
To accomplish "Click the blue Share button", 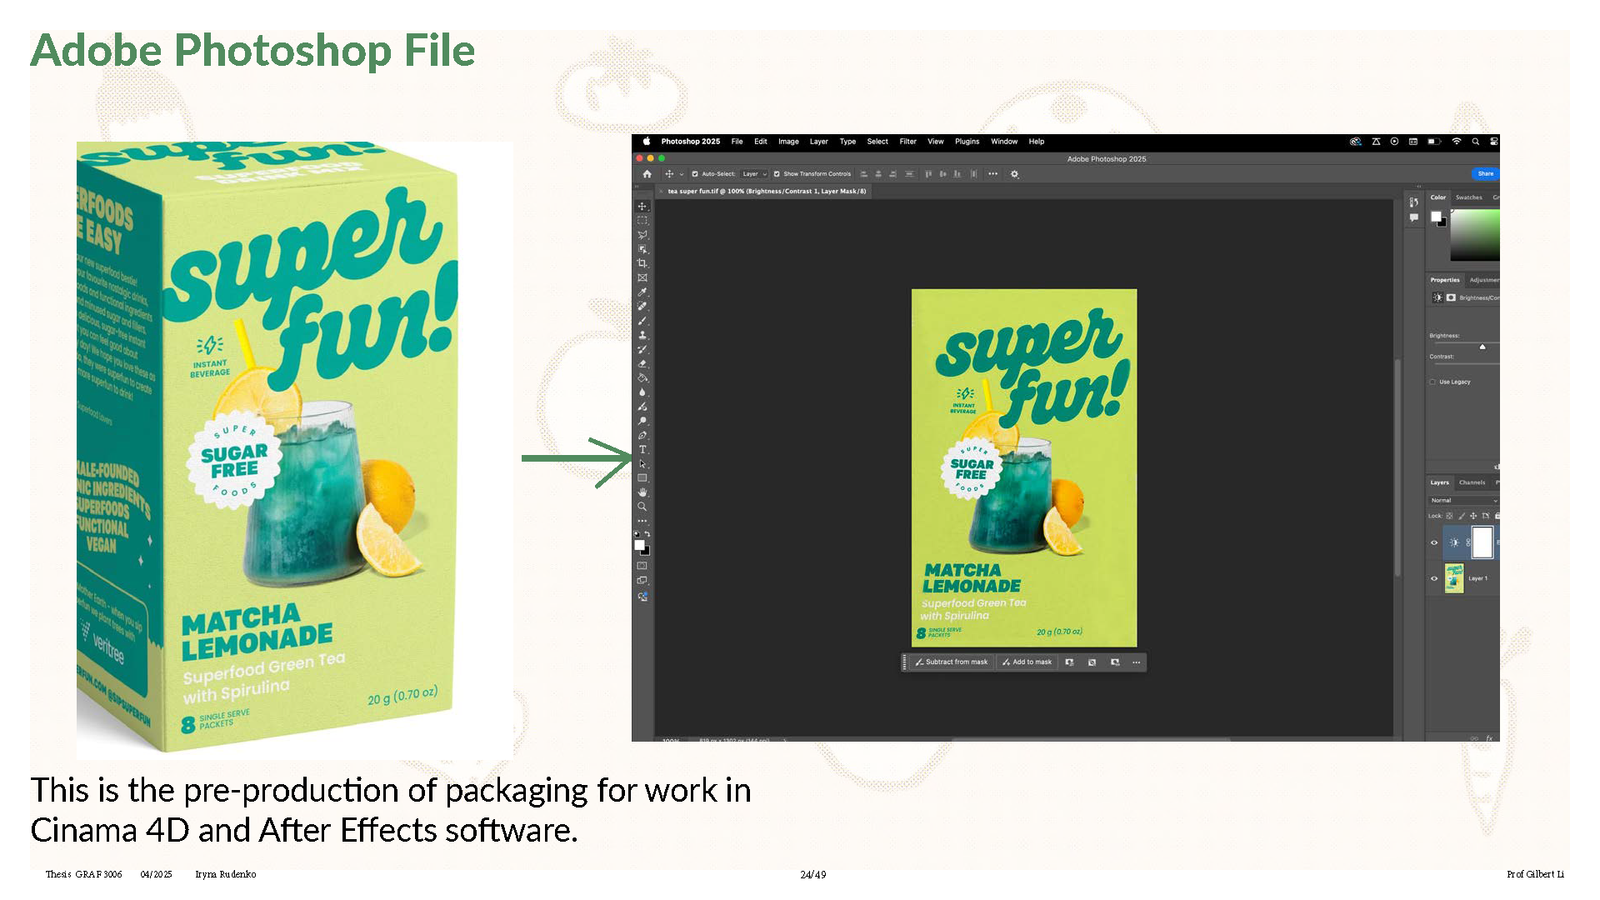I will click(1485, 174).
